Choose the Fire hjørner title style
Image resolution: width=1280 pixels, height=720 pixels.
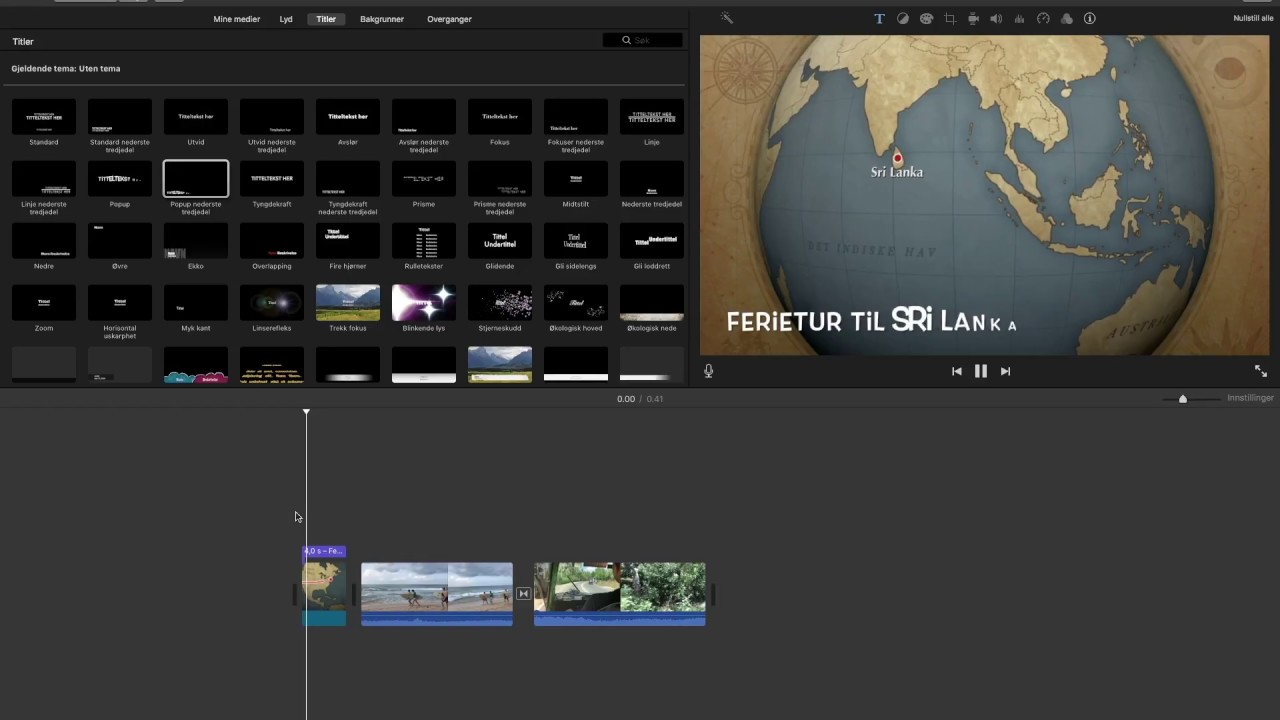(x=348, y=241)
